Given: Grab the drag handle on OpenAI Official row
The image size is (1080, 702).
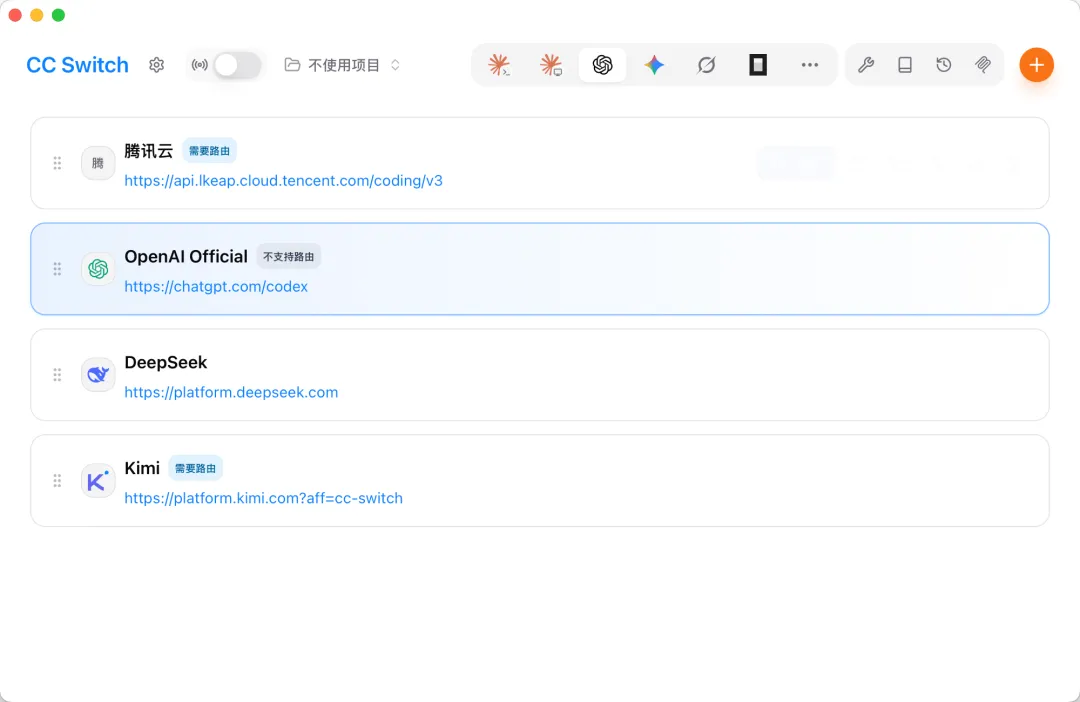Looking at the screenshot, I should click(57, 269).
